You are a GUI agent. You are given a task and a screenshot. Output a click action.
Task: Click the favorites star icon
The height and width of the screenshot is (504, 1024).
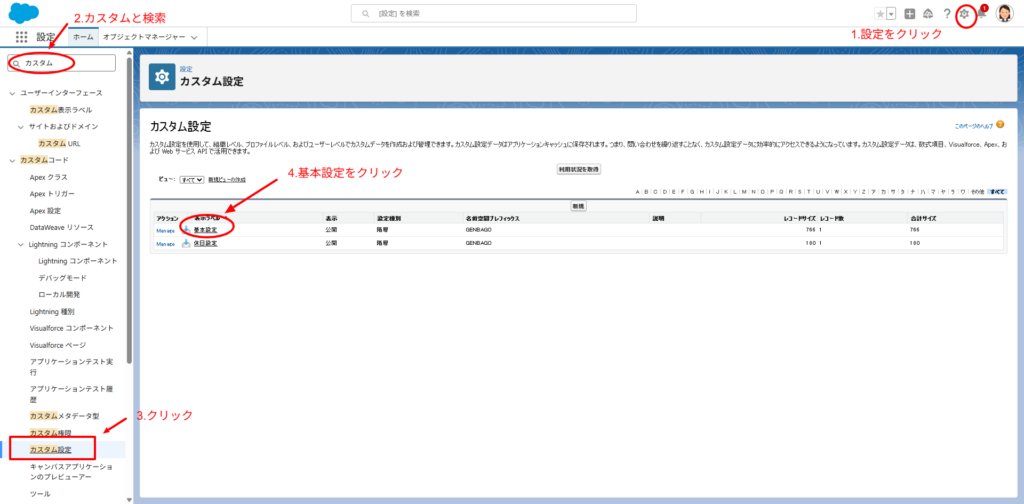tap(880, 14)
